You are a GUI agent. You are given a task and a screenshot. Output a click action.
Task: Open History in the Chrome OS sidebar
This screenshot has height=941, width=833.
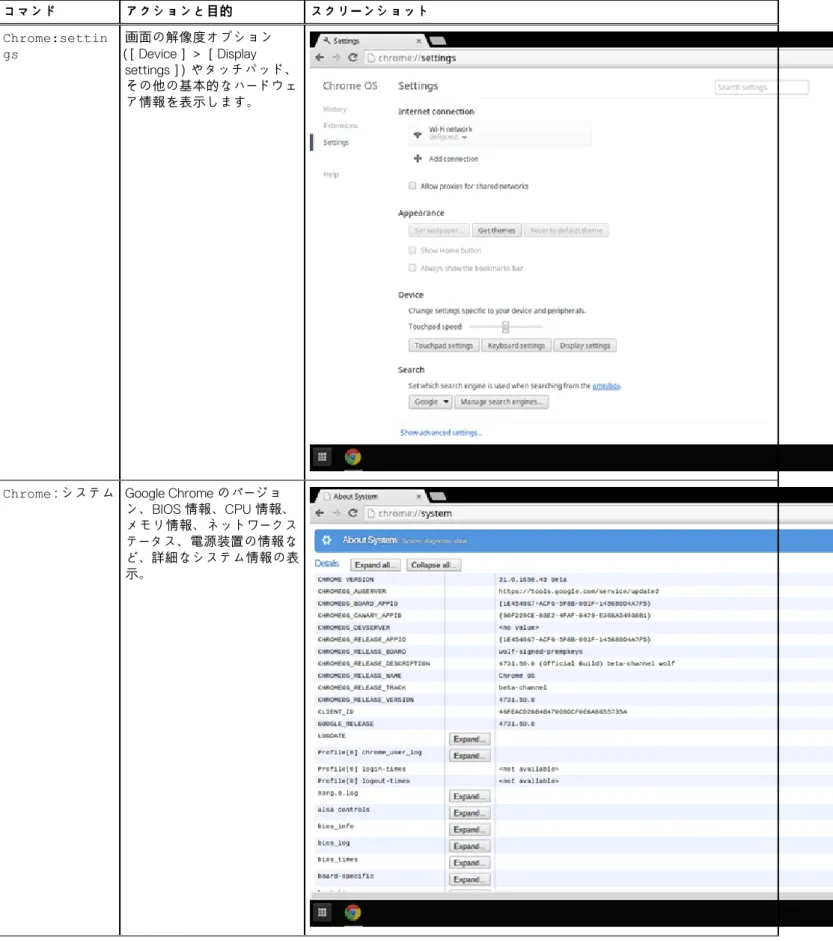click(335, 109)
